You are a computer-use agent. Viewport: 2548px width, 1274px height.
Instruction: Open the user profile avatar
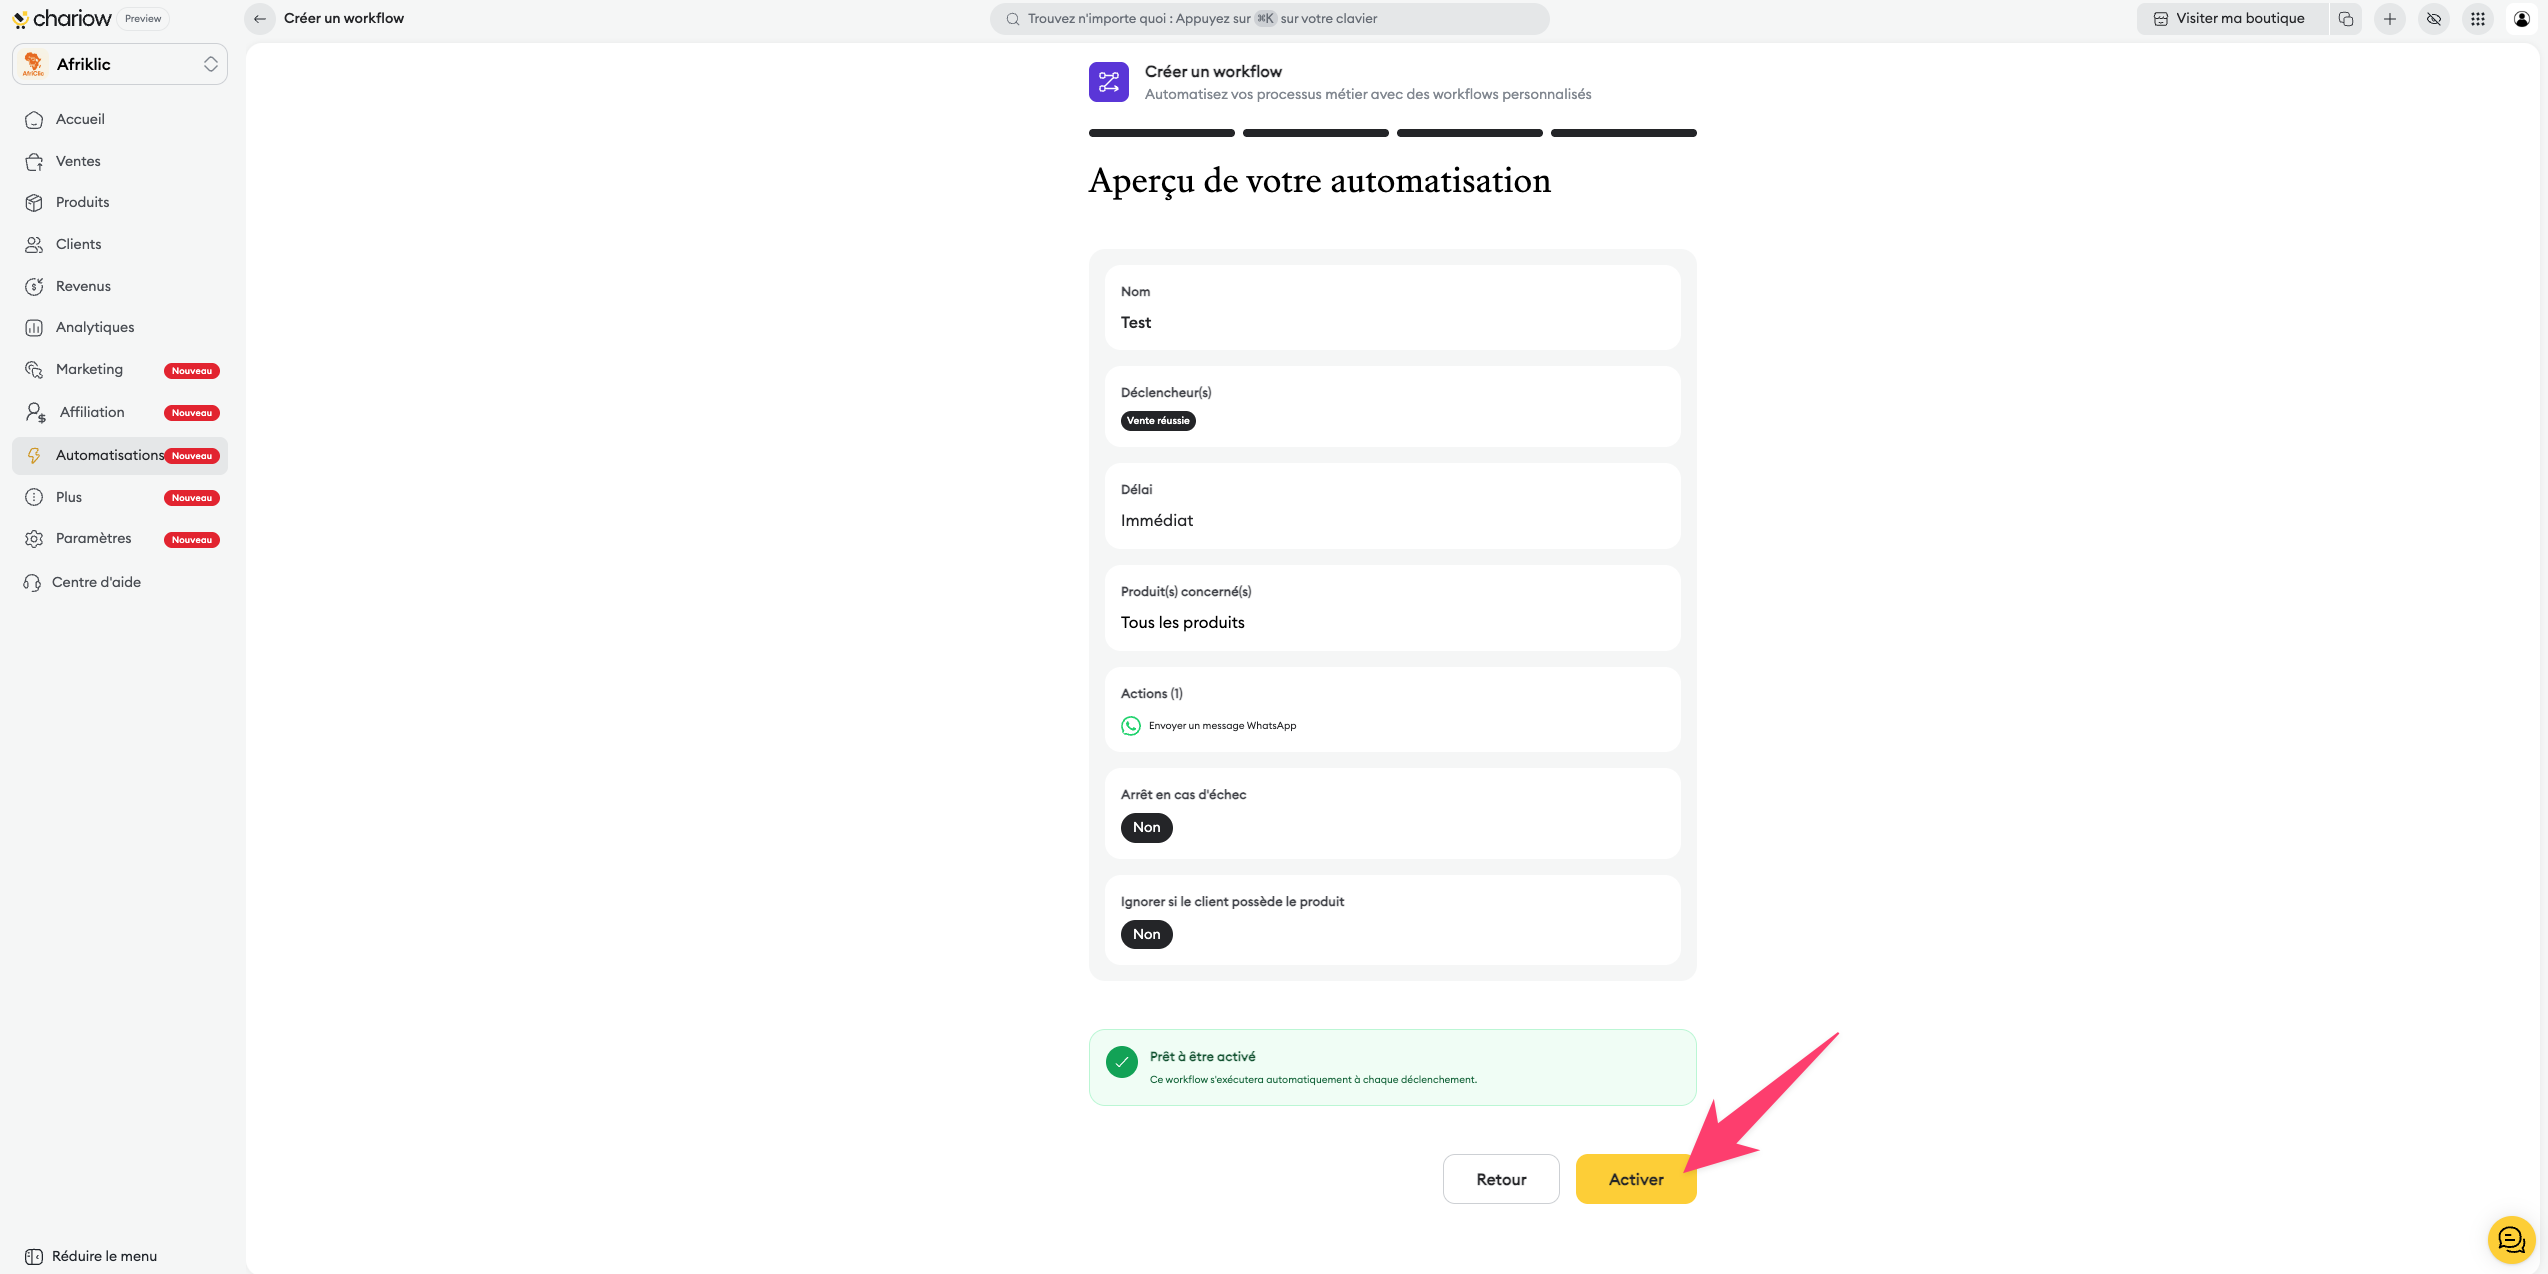click(2521, 19)
